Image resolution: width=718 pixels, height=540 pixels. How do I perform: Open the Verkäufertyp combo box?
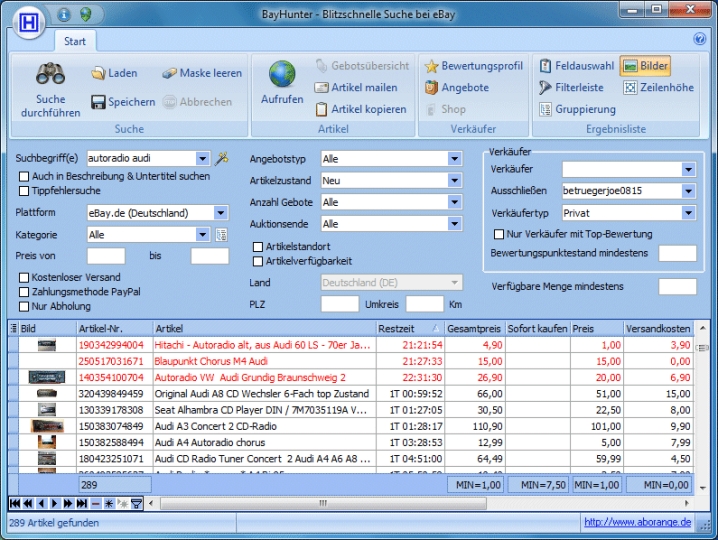click(688, 213)
